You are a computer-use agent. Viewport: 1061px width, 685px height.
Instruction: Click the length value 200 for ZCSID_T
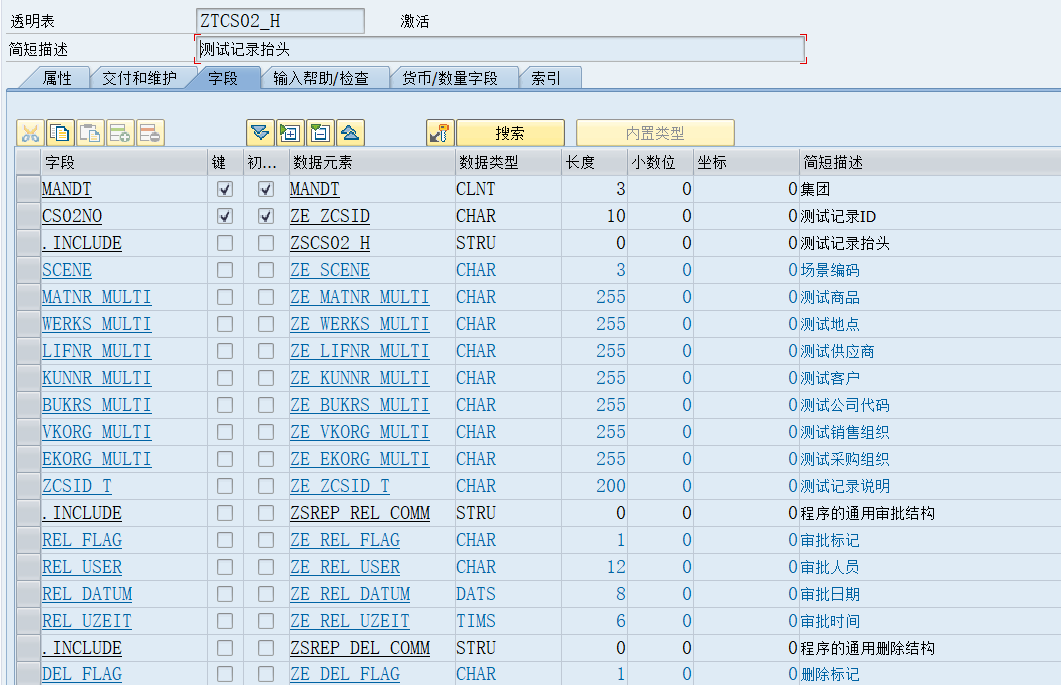coord(610,486)
